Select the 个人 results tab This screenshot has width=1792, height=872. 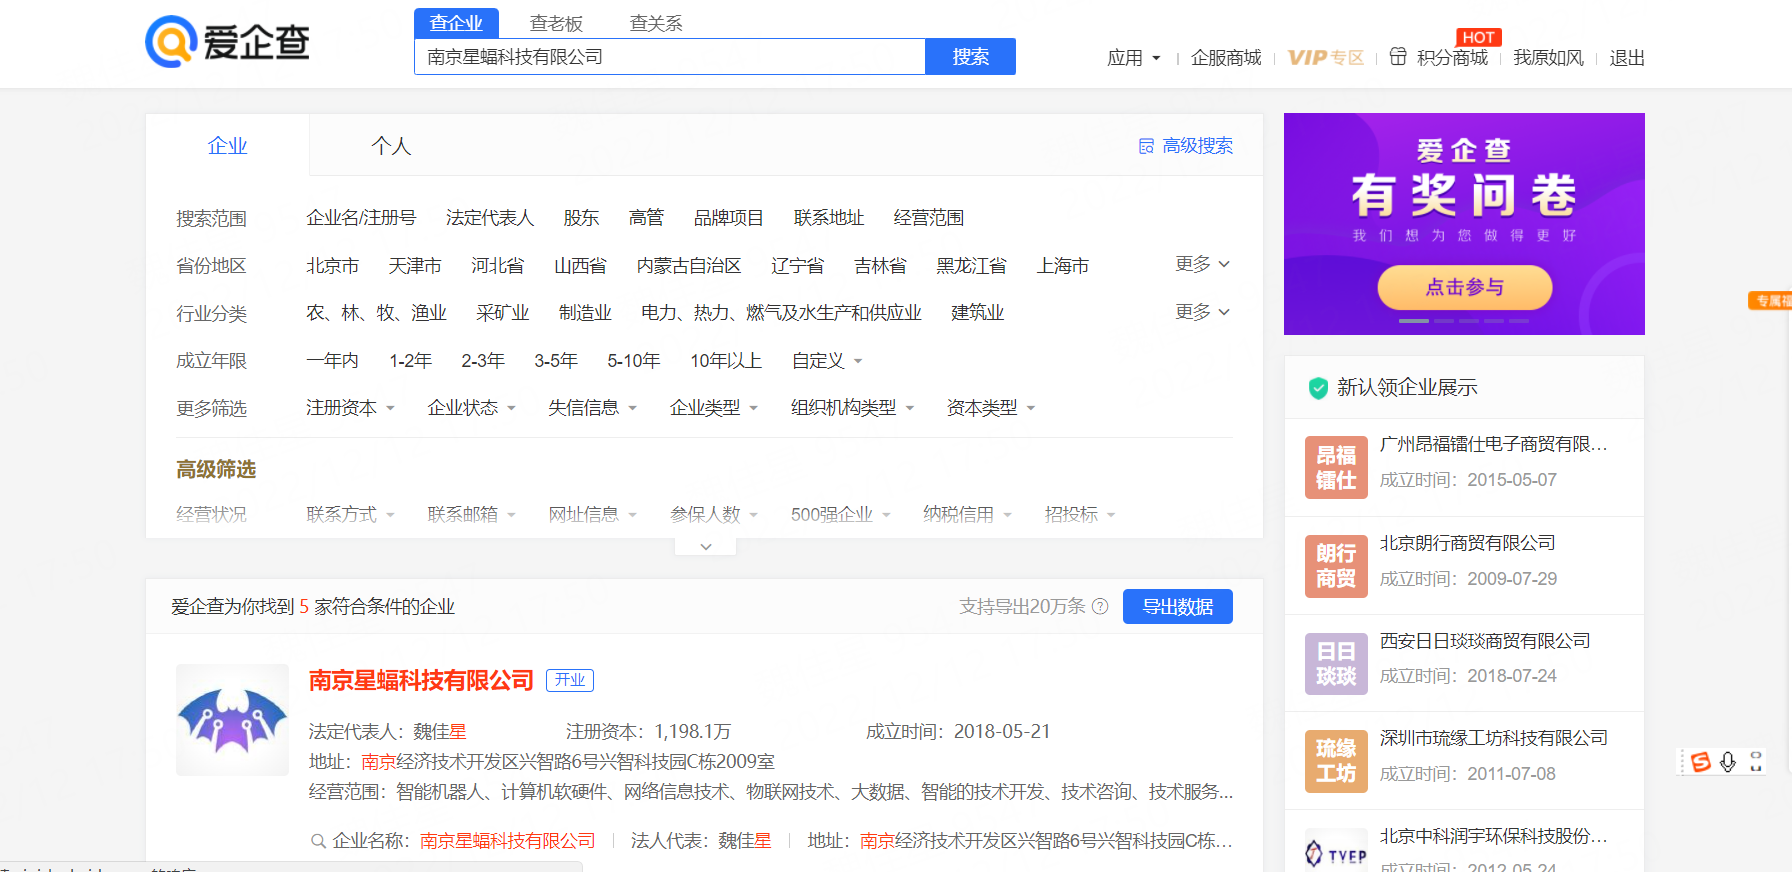coord(391,146)
